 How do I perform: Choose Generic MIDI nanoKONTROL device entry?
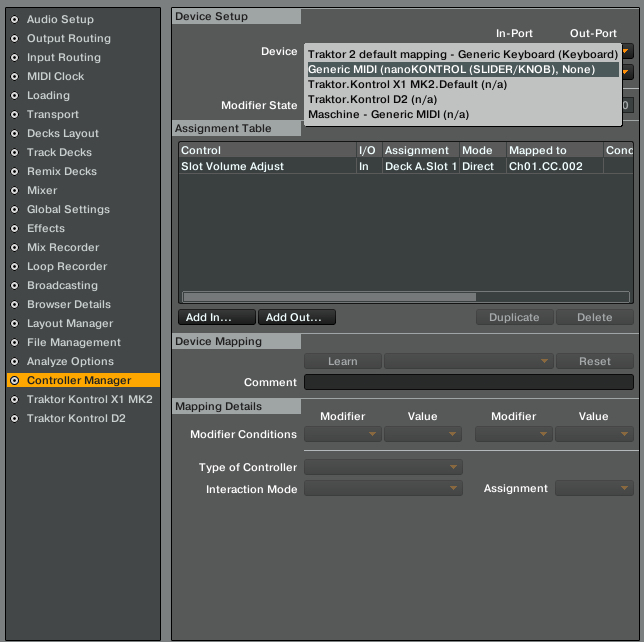(463, 69)
